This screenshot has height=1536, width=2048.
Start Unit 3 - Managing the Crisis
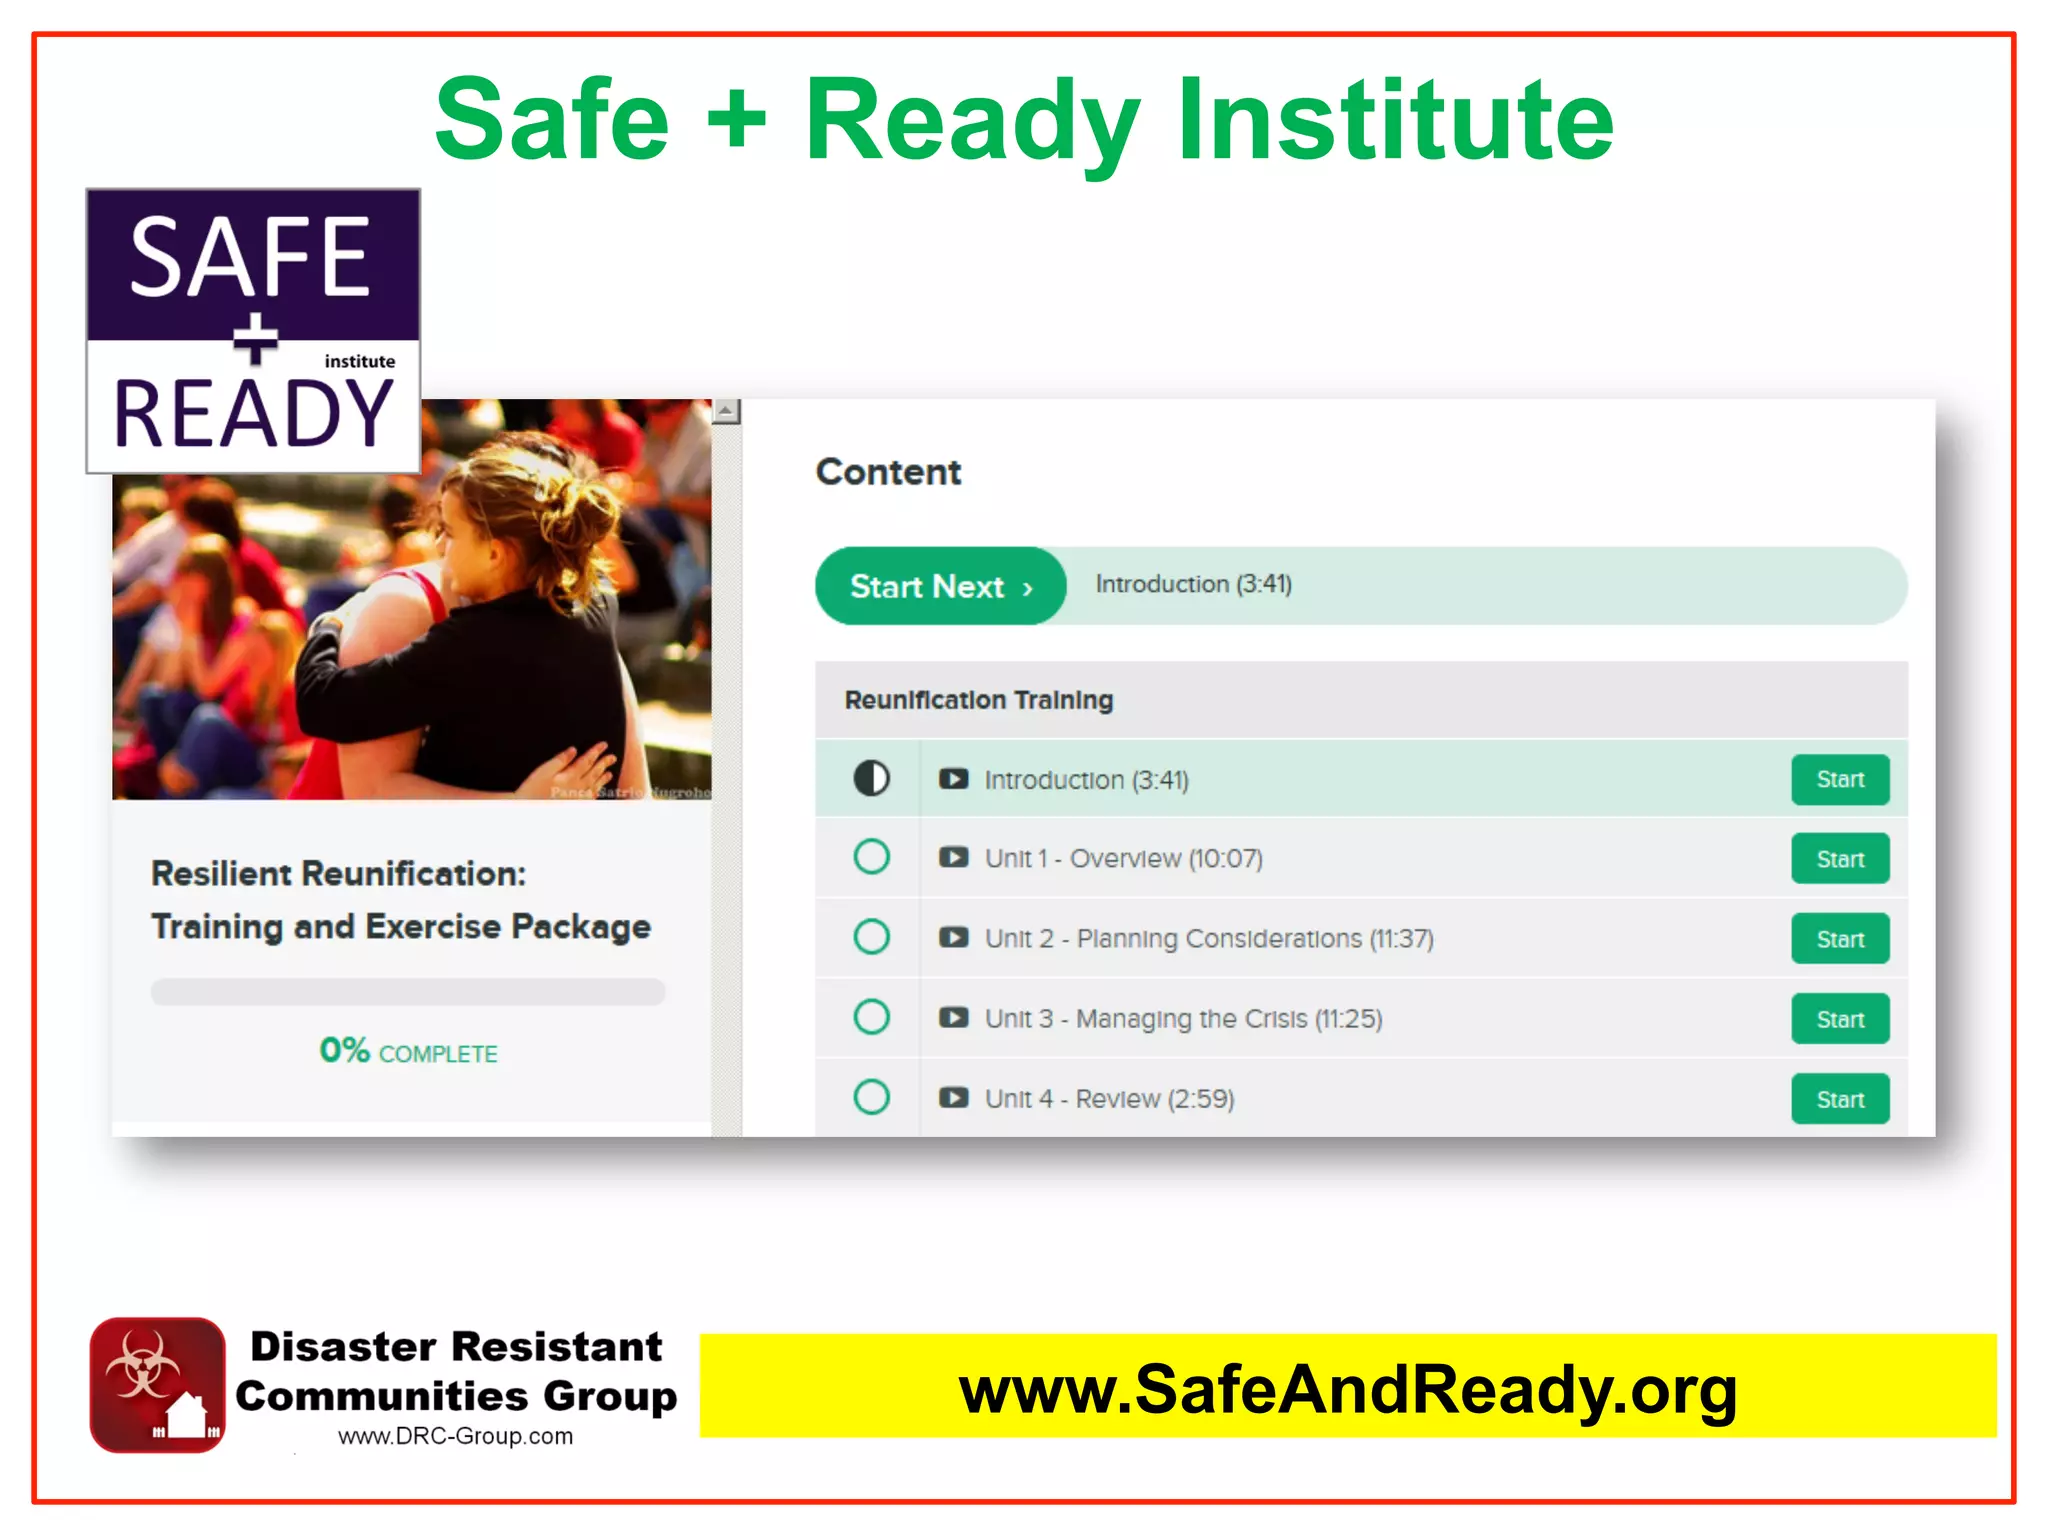[x=1840, y=1019]
